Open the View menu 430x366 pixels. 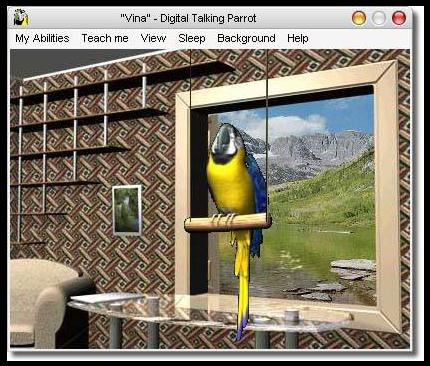tap(153, 38)
